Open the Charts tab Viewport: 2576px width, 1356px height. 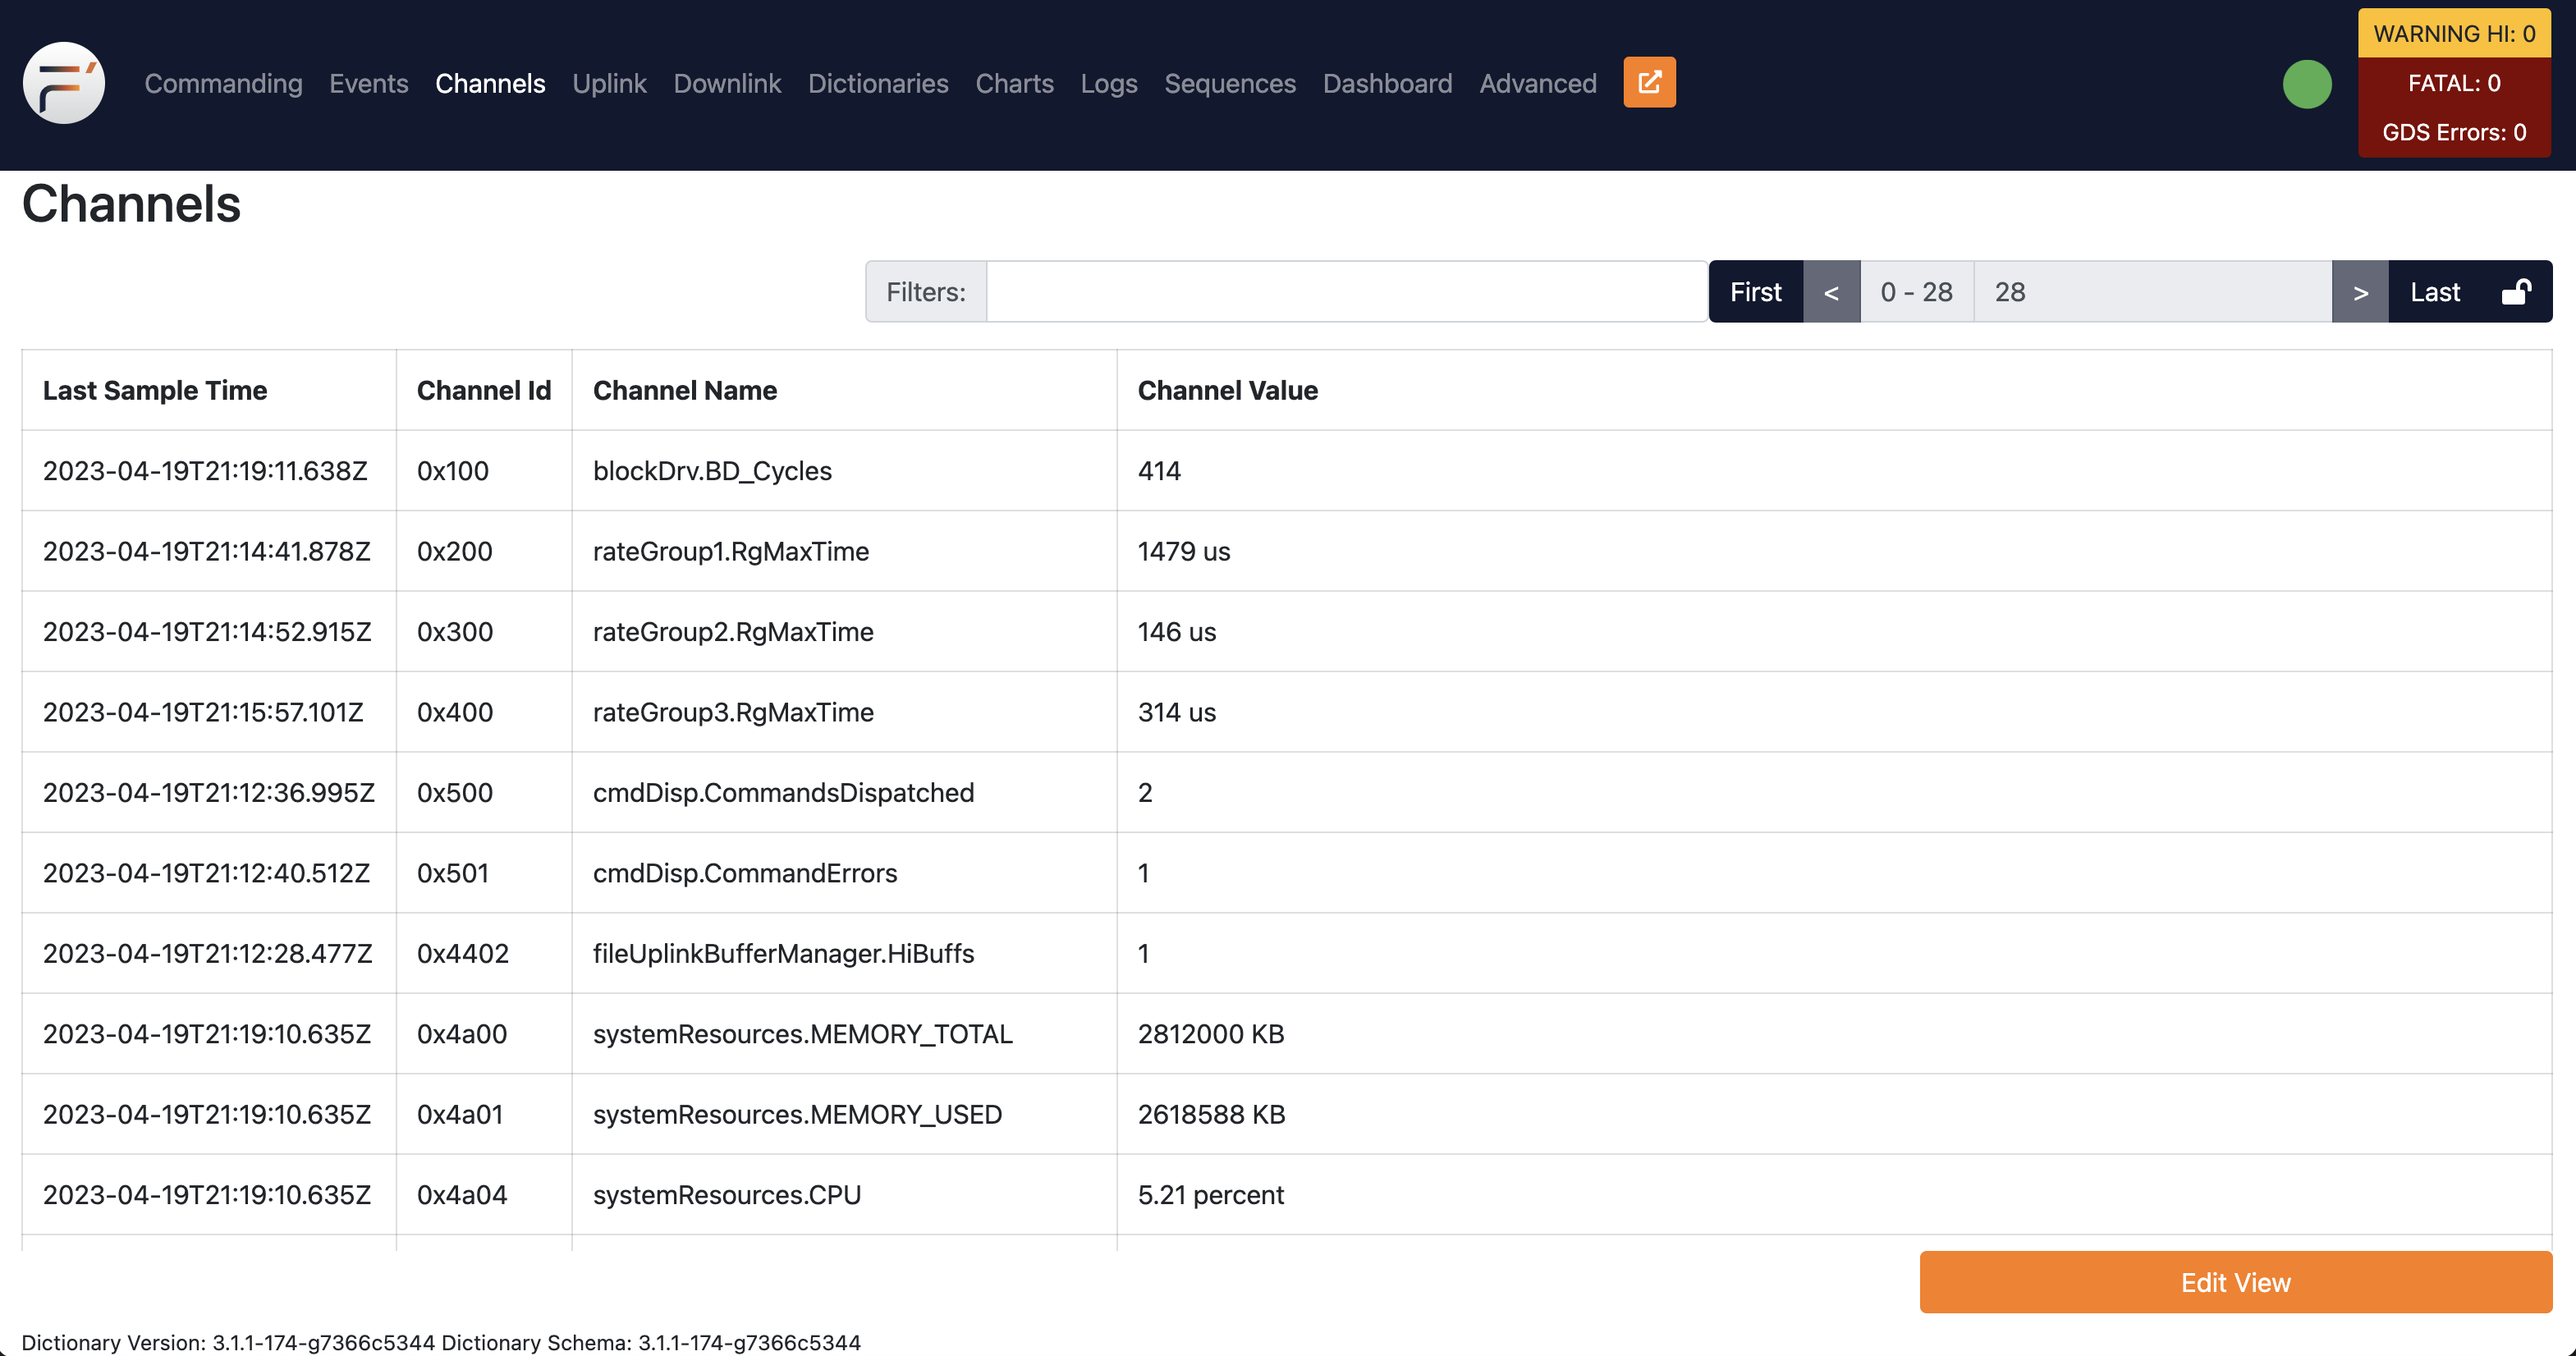[1014, 83]
